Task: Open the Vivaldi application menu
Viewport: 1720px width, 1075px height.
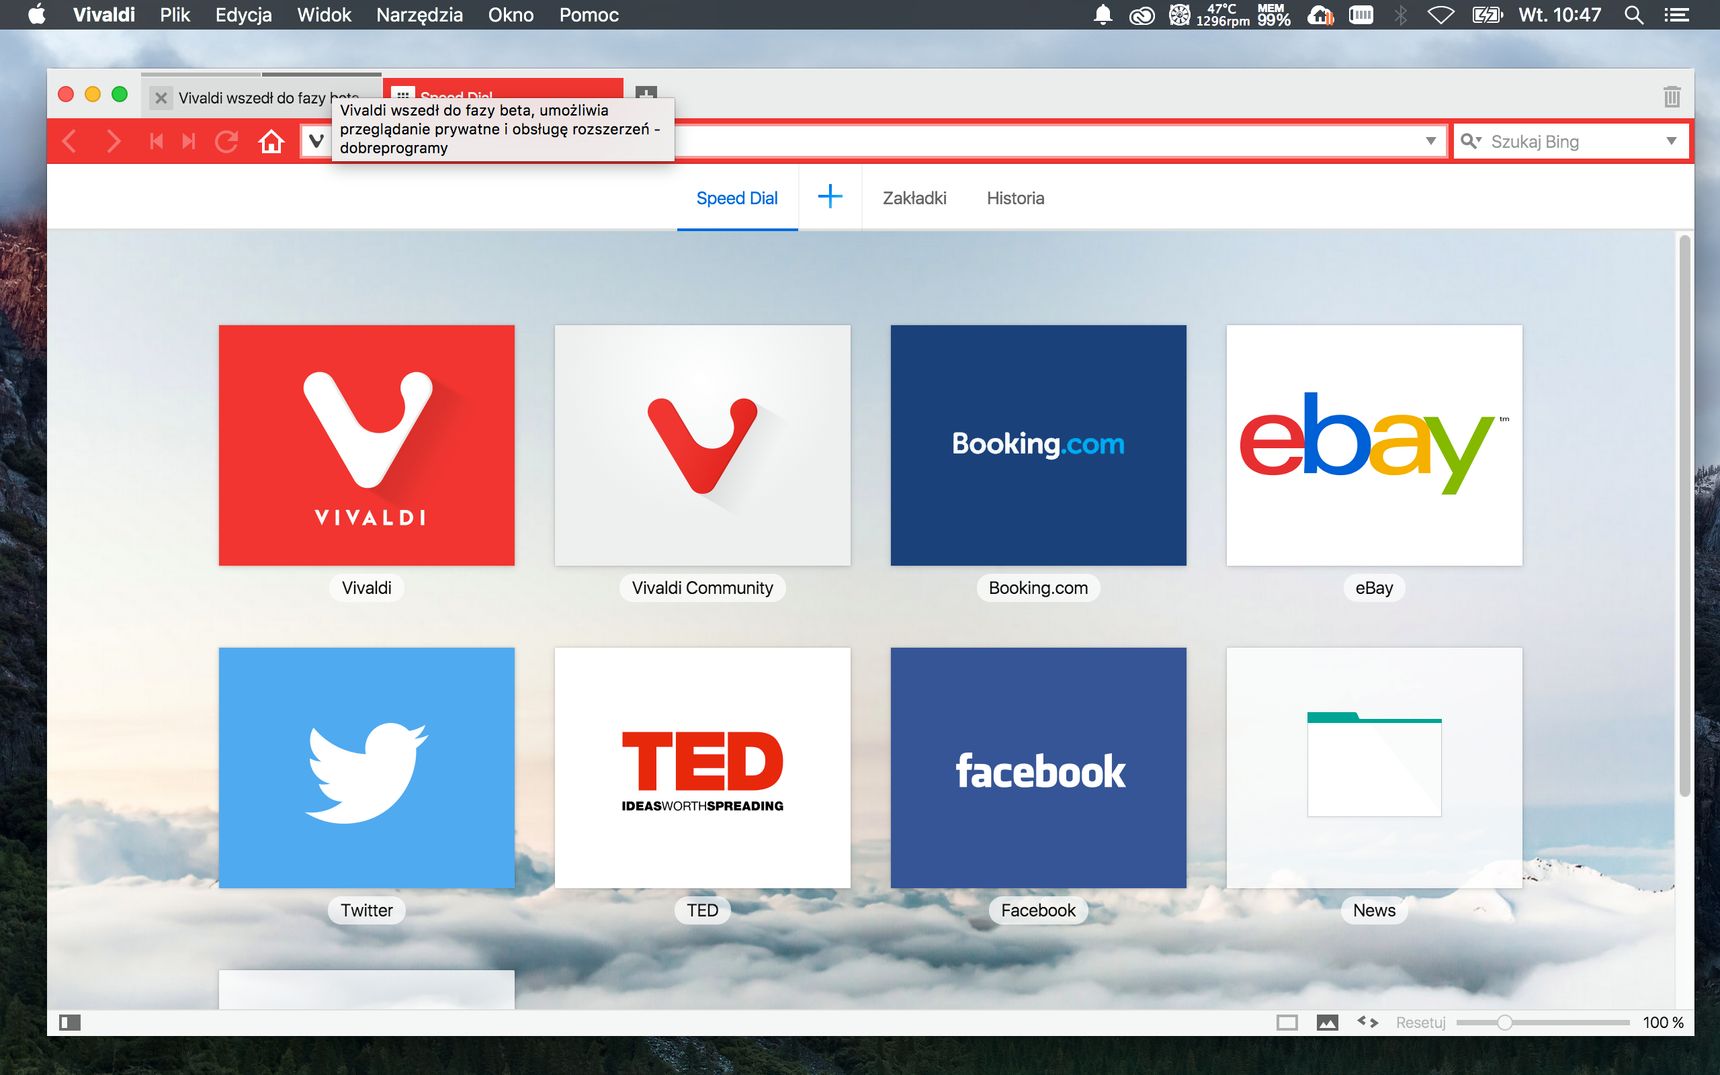Action: tap(104, 15)
